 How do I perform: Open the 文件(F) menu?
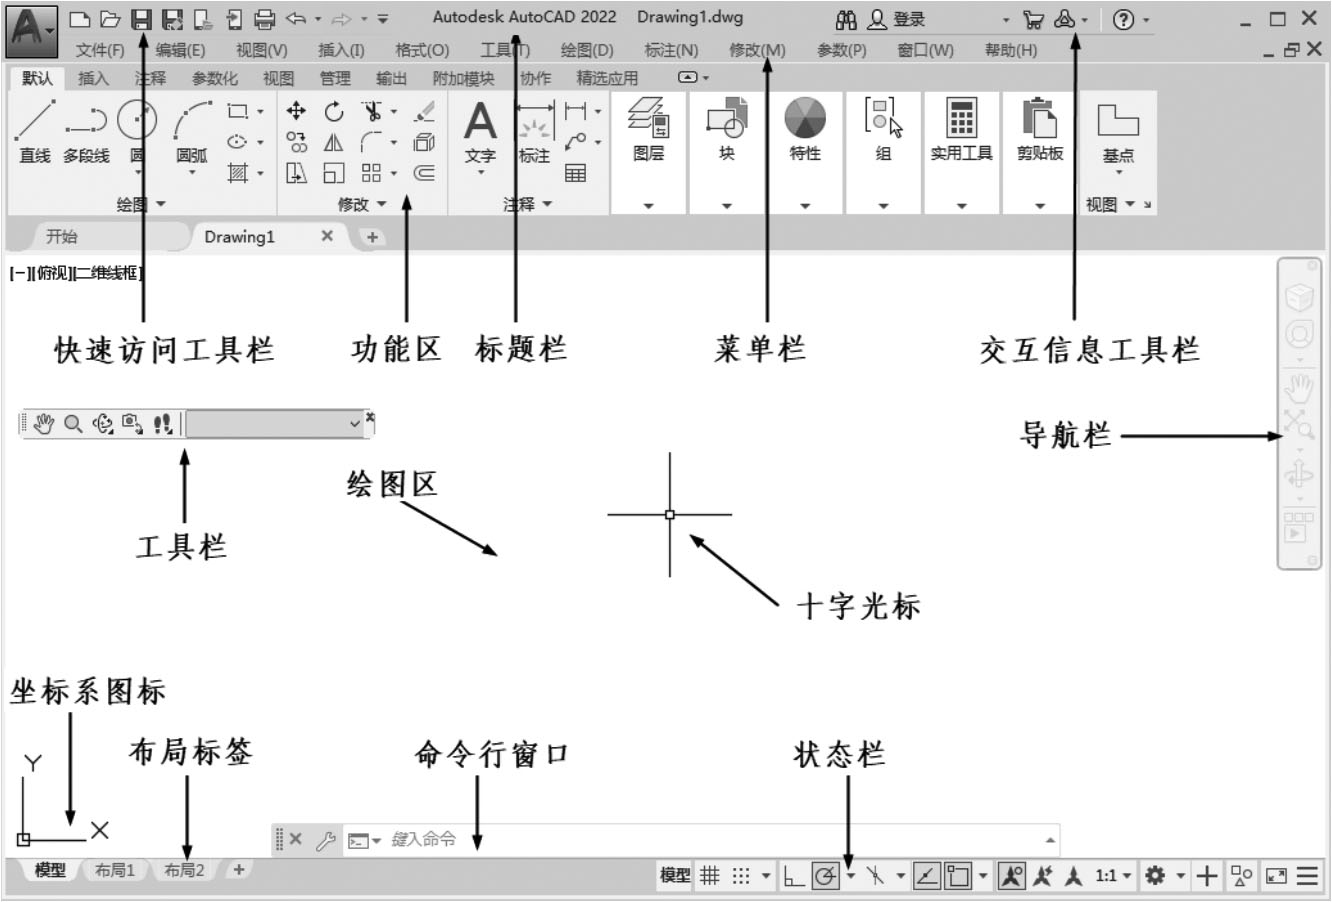pos(100,50)
